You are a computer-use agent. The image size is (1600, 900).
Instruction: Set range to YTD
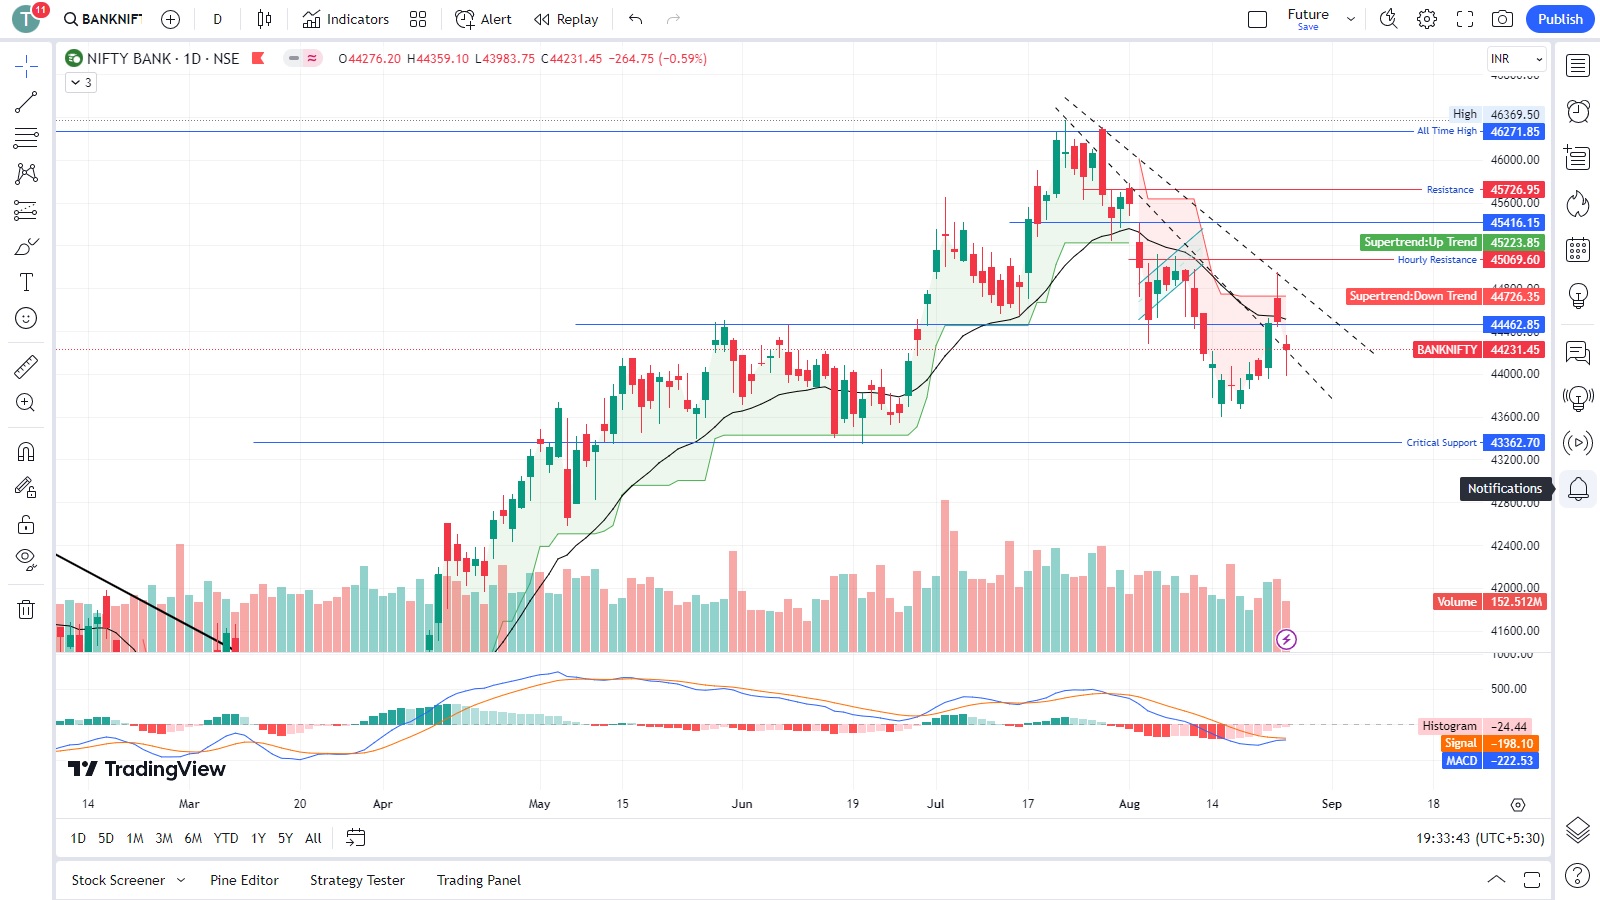pos(226,838)
